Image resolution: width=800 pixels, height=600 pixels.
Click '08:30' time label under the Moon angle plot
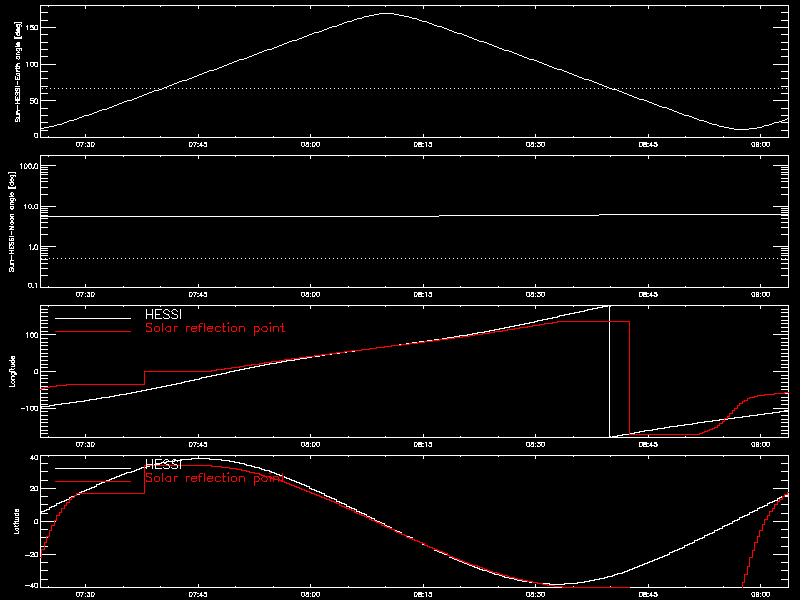pyautogui.click(x=535, y=294)
